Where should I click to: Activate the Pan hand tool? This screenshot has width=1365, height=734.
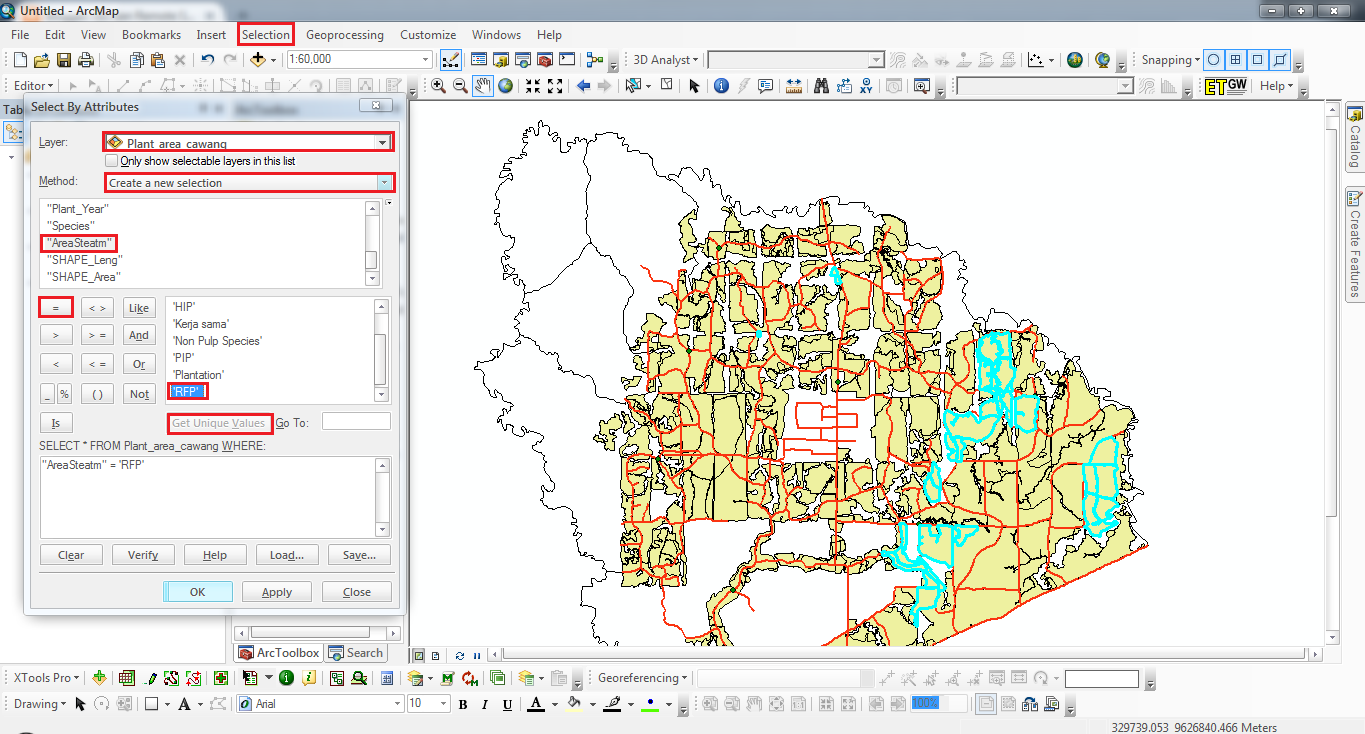(x=483, y=86)
